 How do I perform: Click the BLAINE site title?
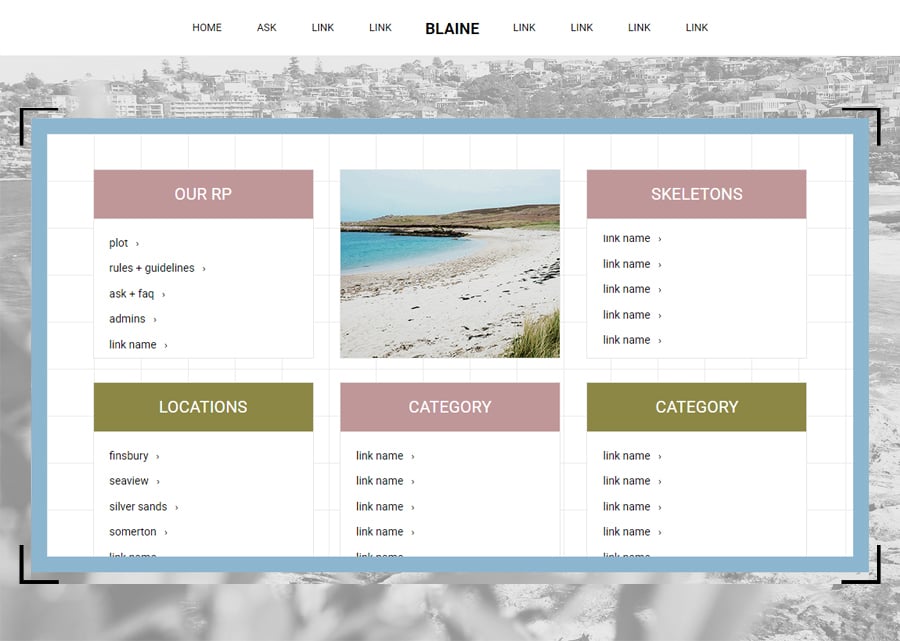[x=452, y=29]
